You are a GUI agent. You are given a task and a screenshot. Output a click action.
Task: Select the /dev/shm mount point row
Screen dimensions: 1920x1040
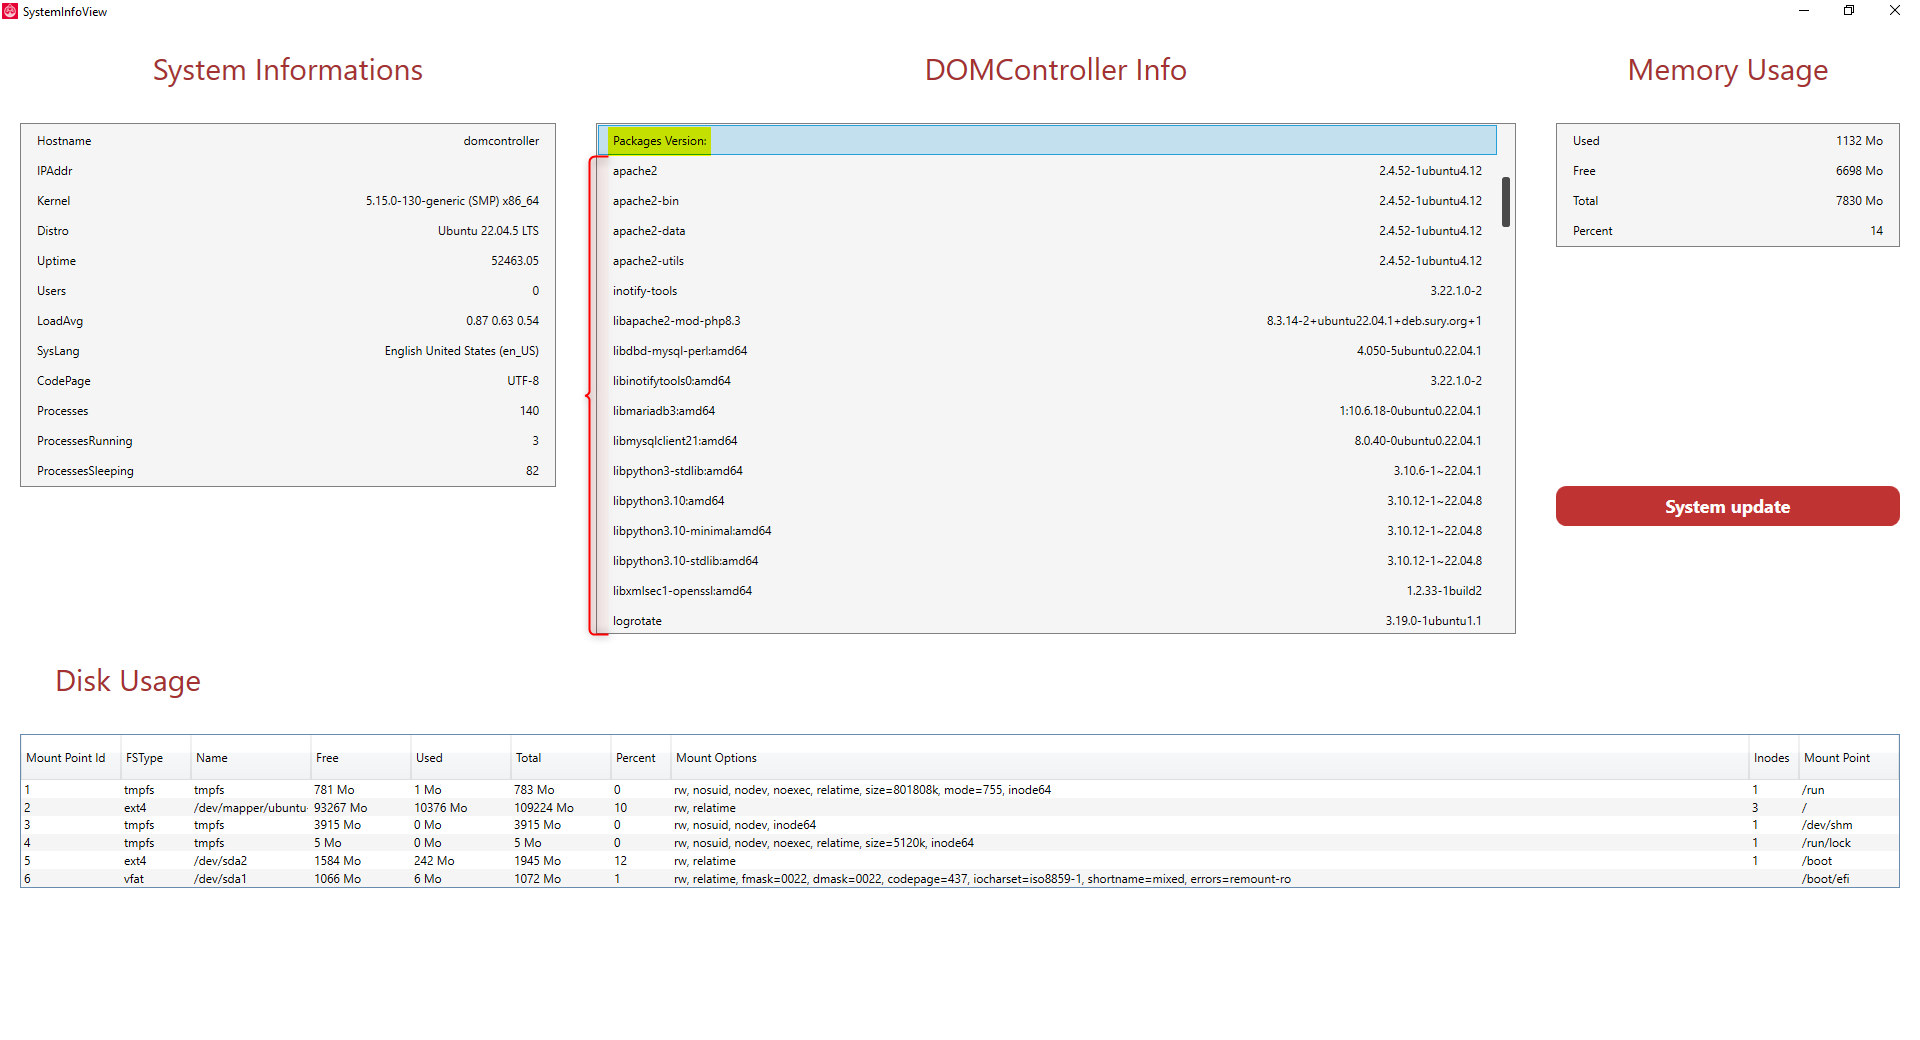(960, 825)
